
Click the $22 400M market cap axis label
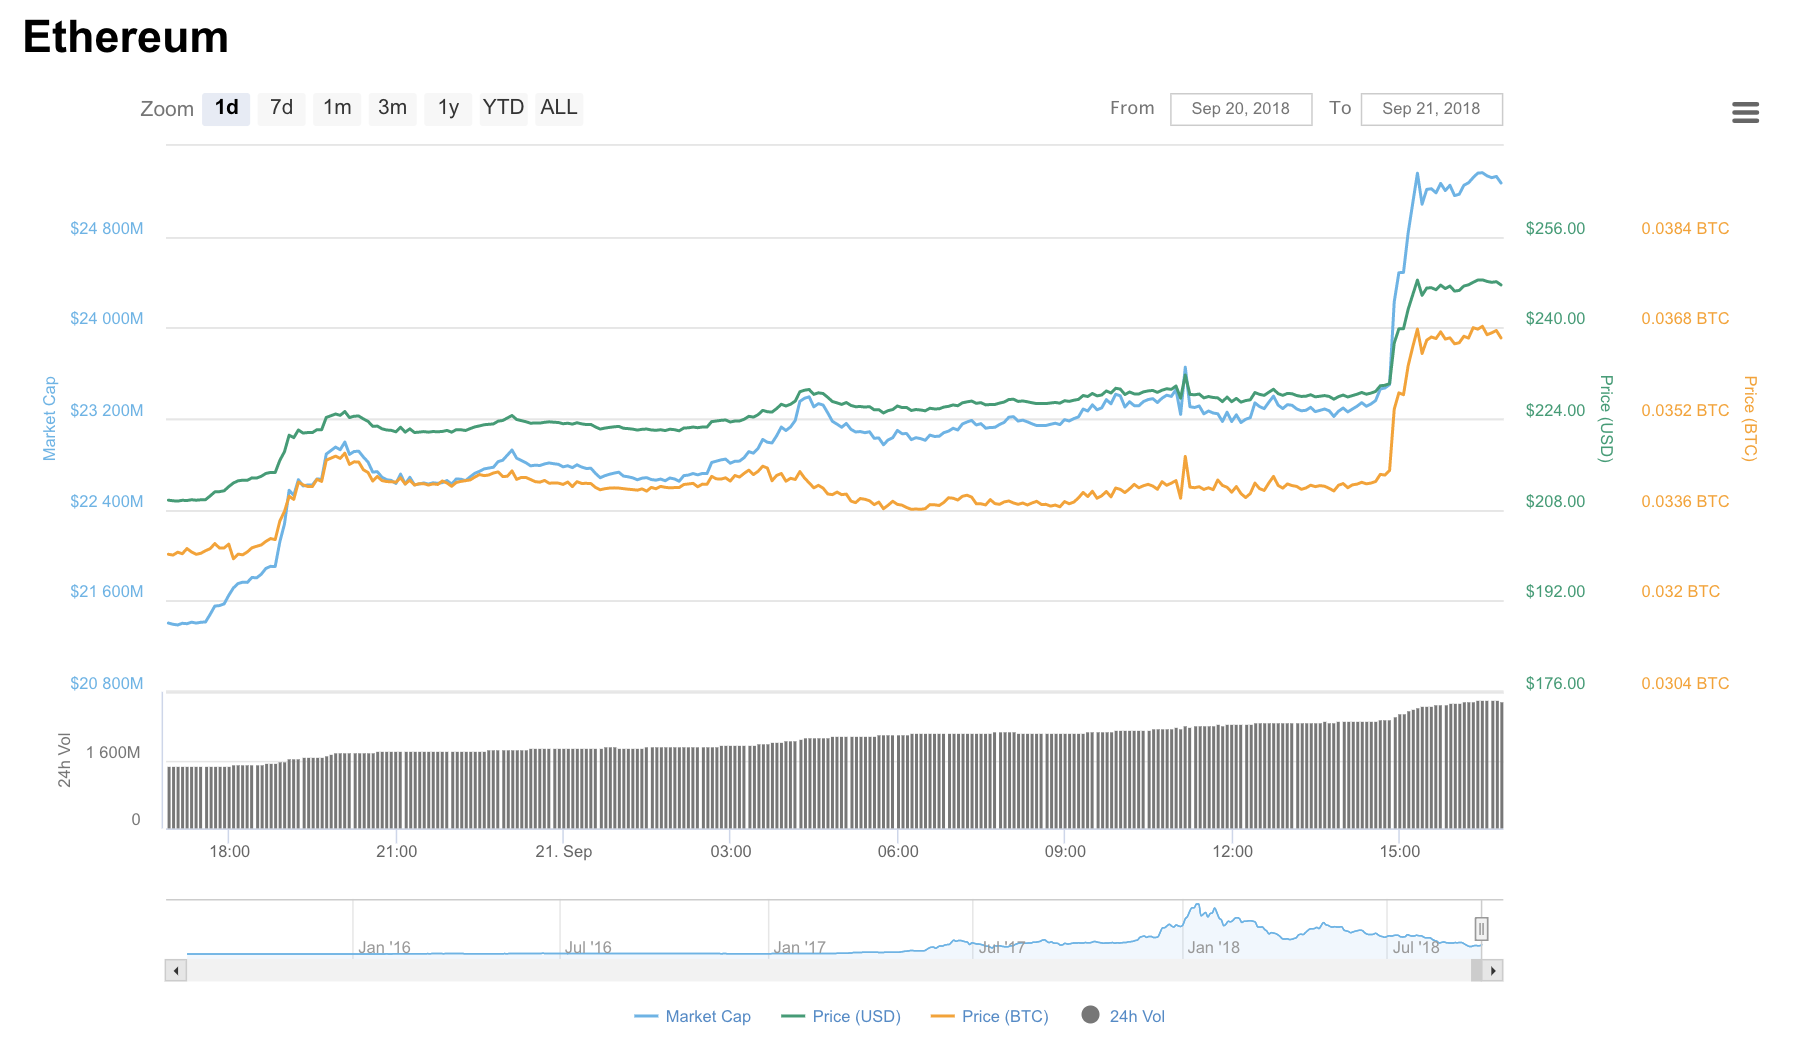pyautogui.click(x=107, y=502)
